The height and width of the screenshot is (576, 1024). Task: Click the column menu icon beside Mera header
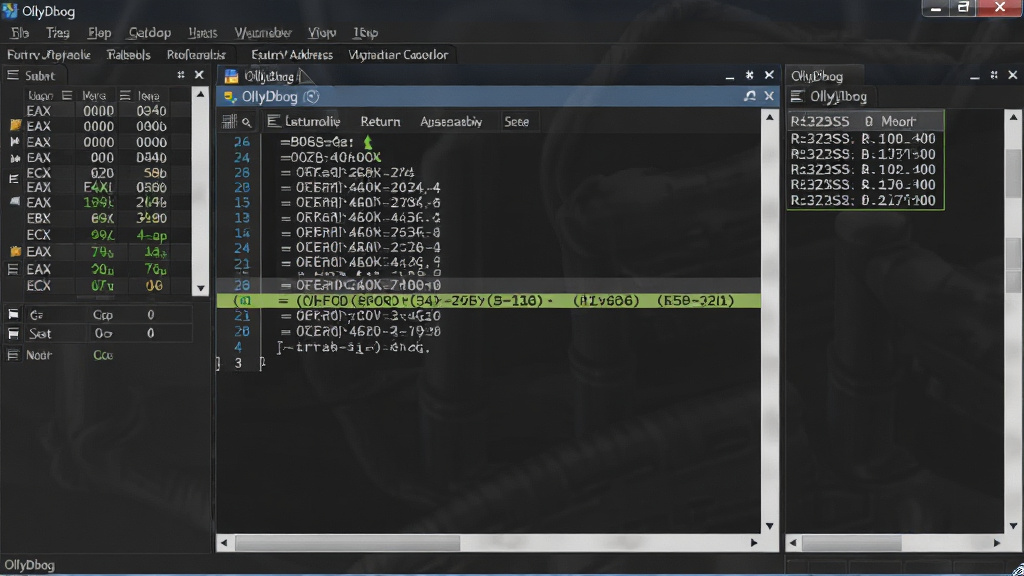125,95
